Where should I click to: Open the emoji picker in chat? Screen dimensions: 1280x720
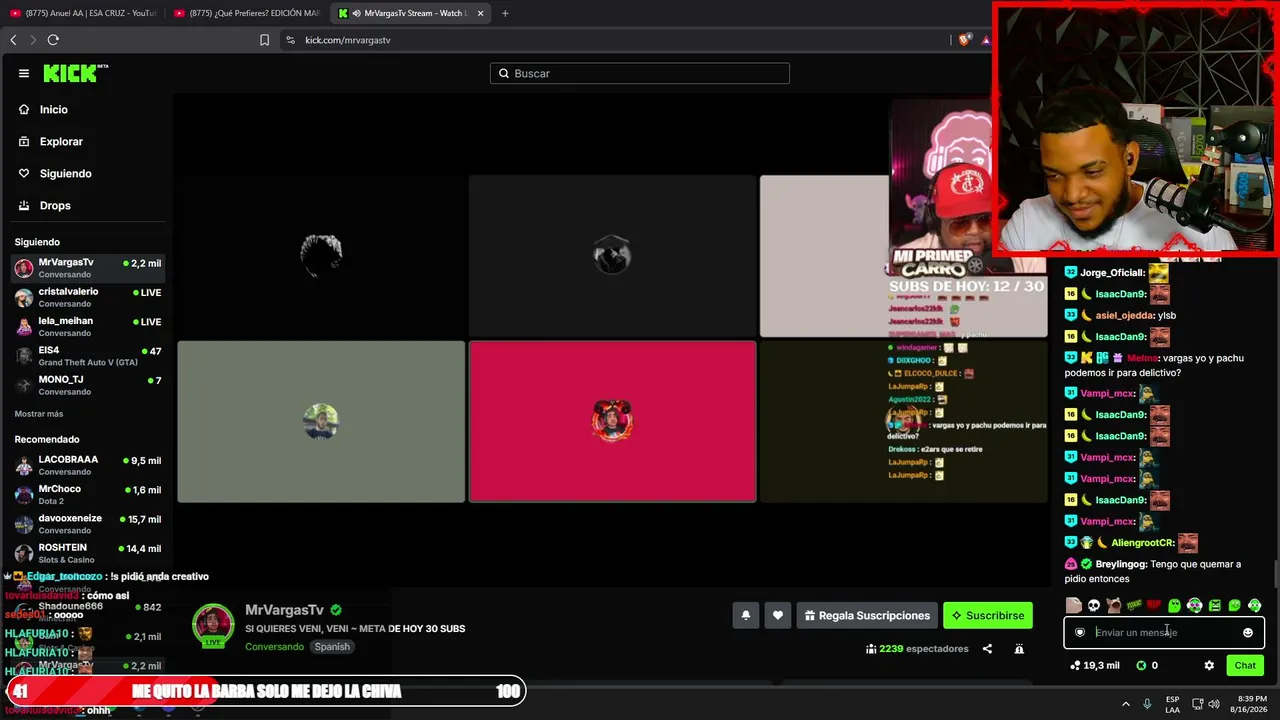pyautogui.click(x=1248, y=632)
